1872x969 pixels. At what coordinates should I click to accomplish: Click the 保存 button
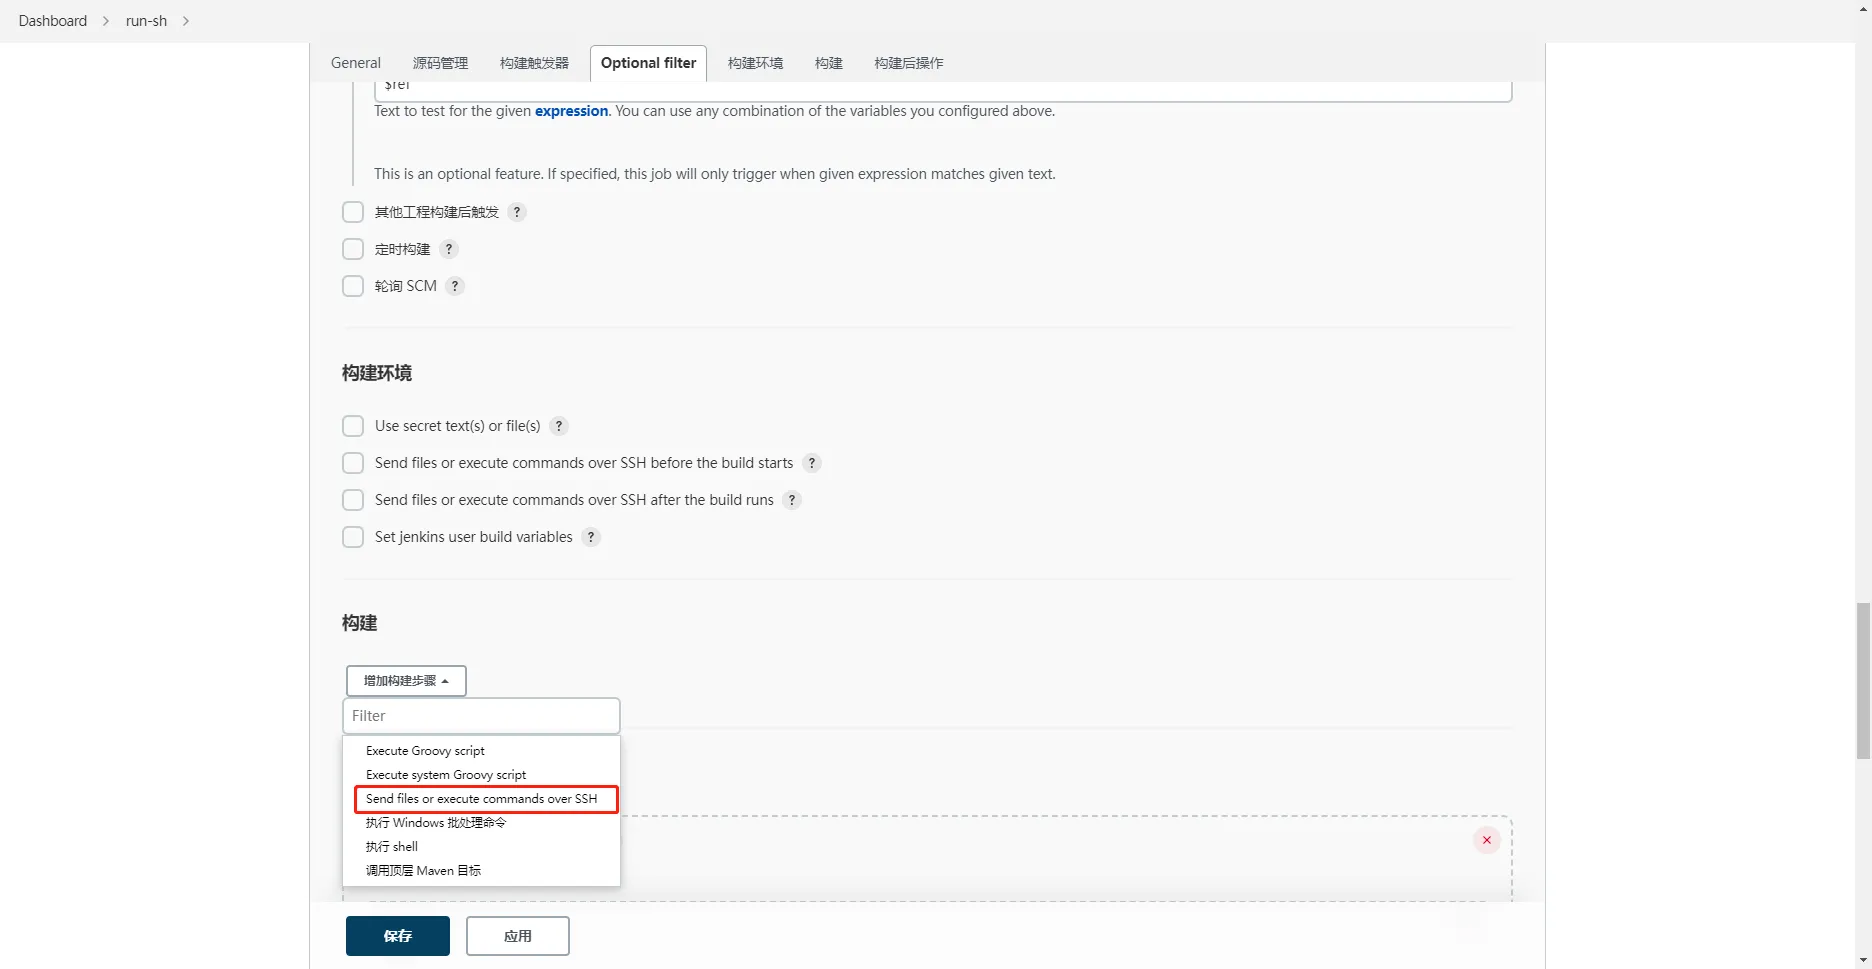click(397, 936)
